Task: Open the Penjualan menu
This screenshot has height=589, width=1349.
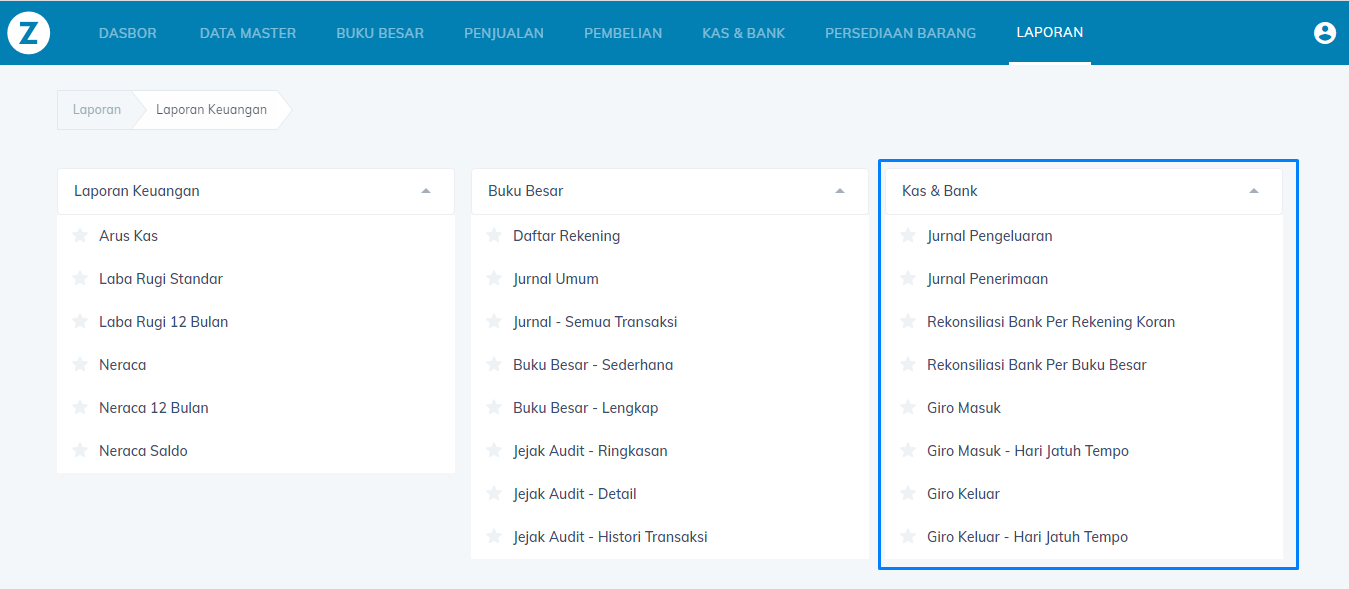Action: (x=504, y=33)
